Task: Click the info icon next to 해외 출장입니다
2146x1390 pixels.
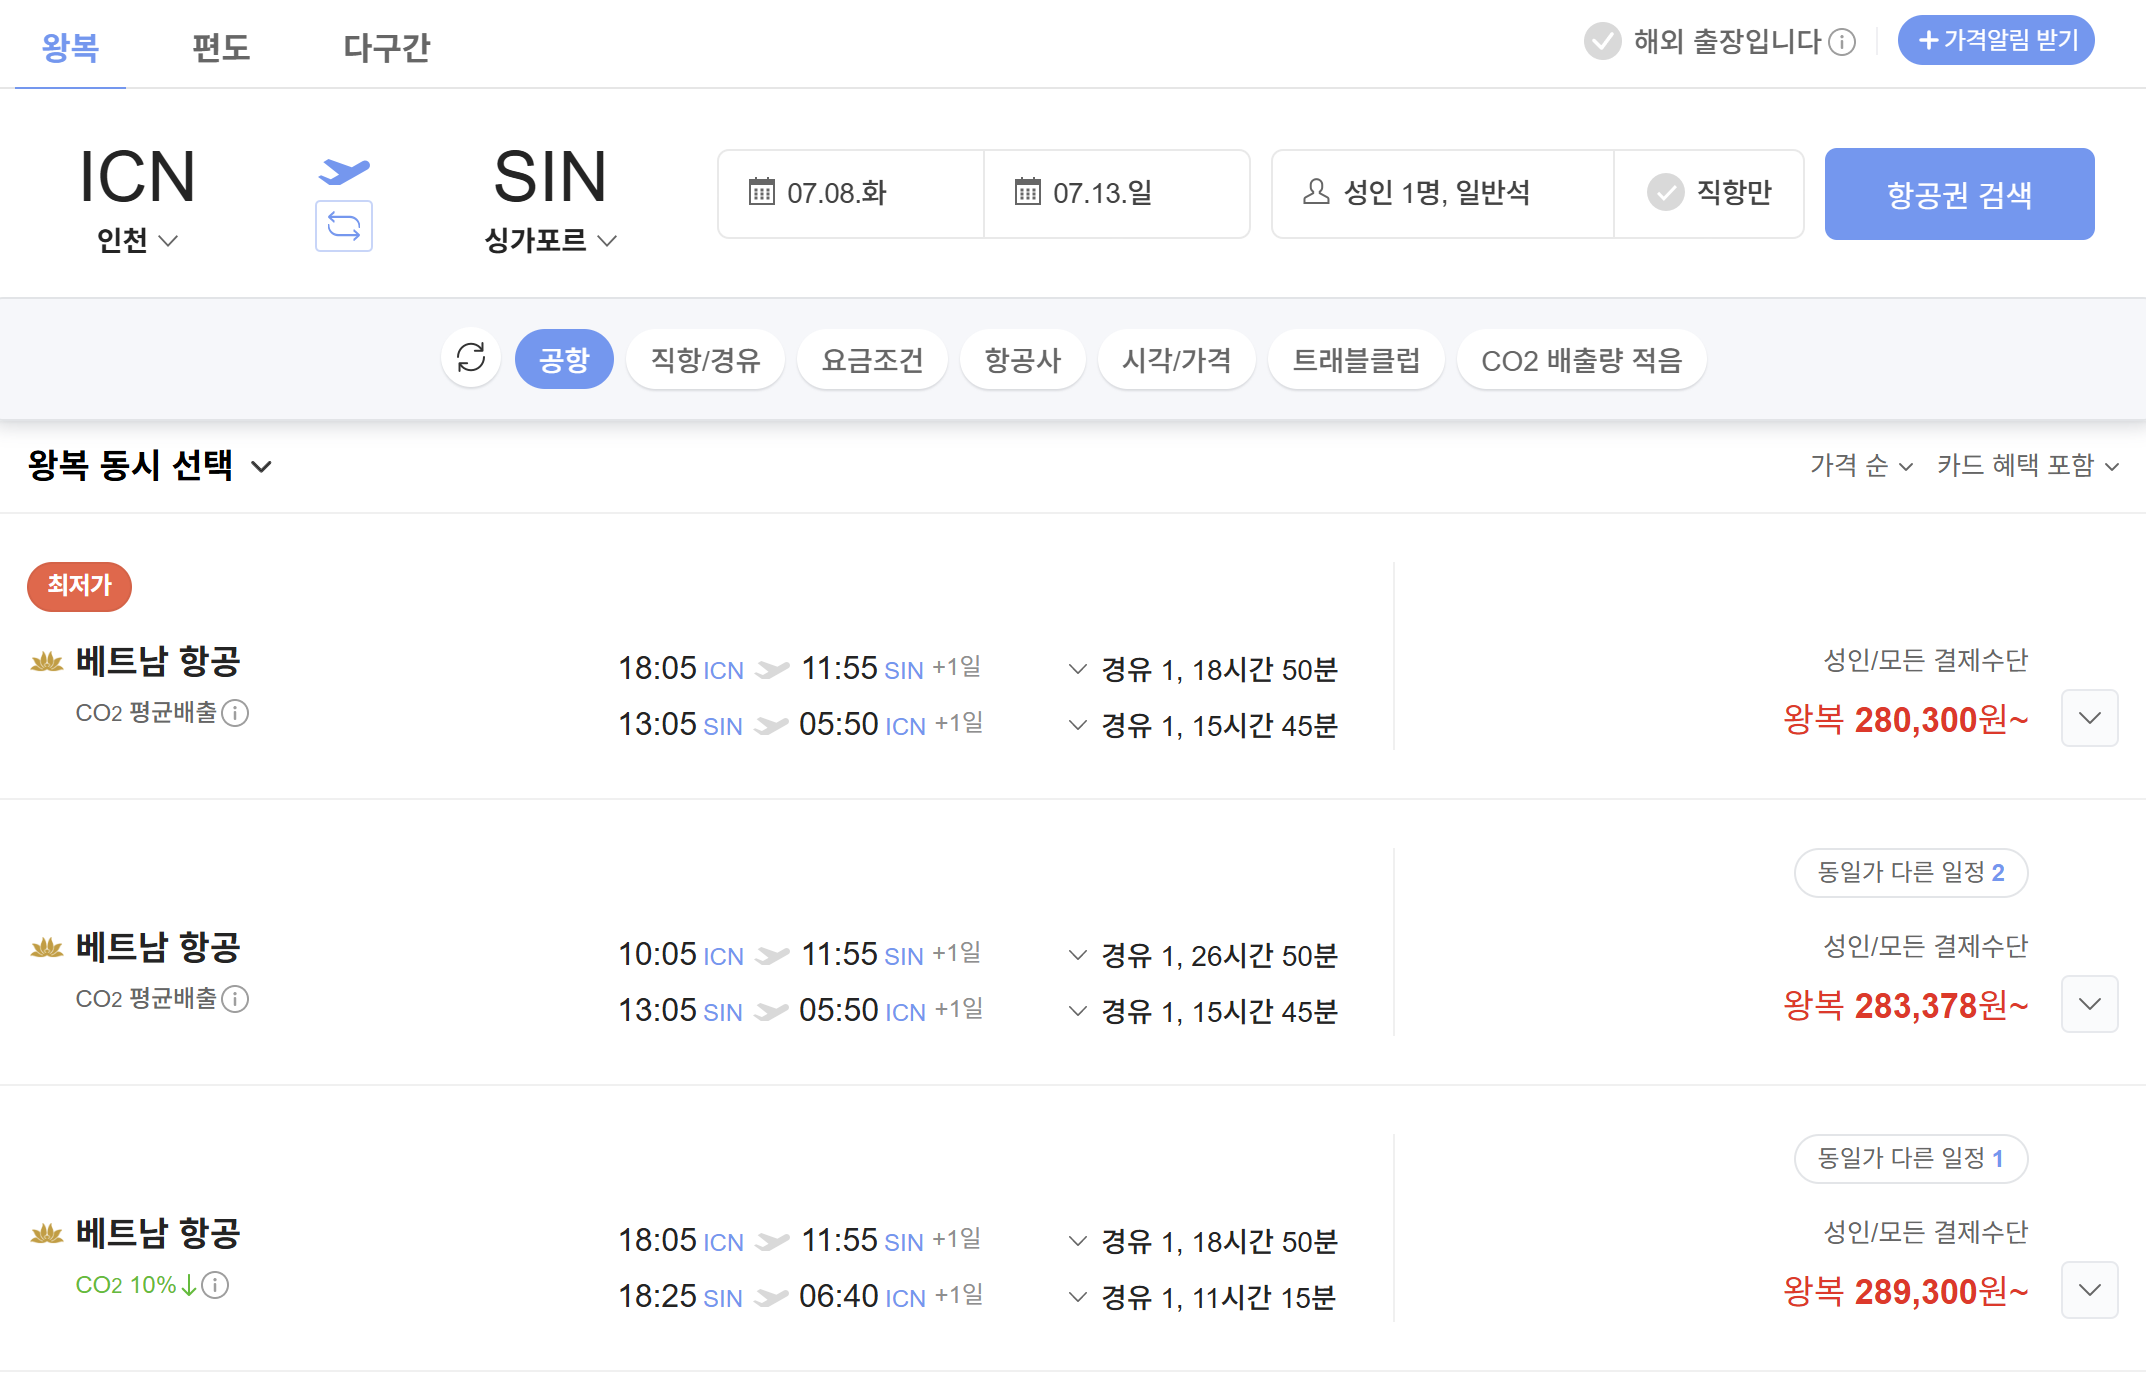Action: coord(1842,42)
